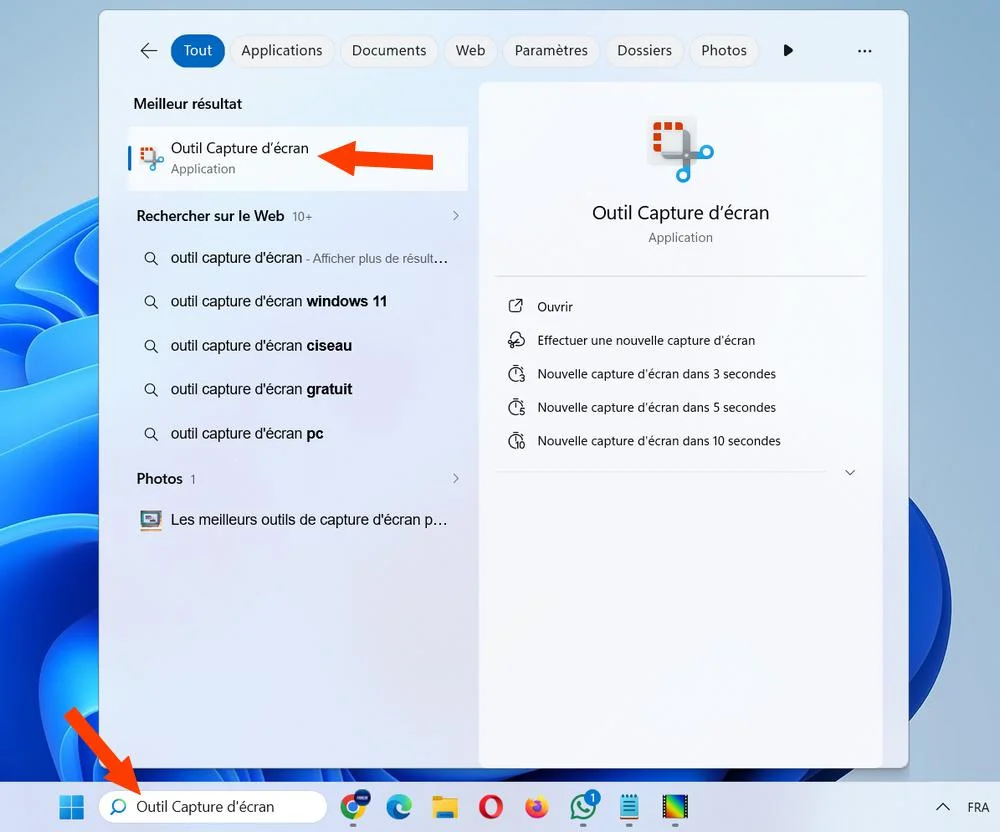Screen dimensions: 1000x832
Task: Click search icon beside 'ciseau' suggestion
Action: [x=151, y=346]
